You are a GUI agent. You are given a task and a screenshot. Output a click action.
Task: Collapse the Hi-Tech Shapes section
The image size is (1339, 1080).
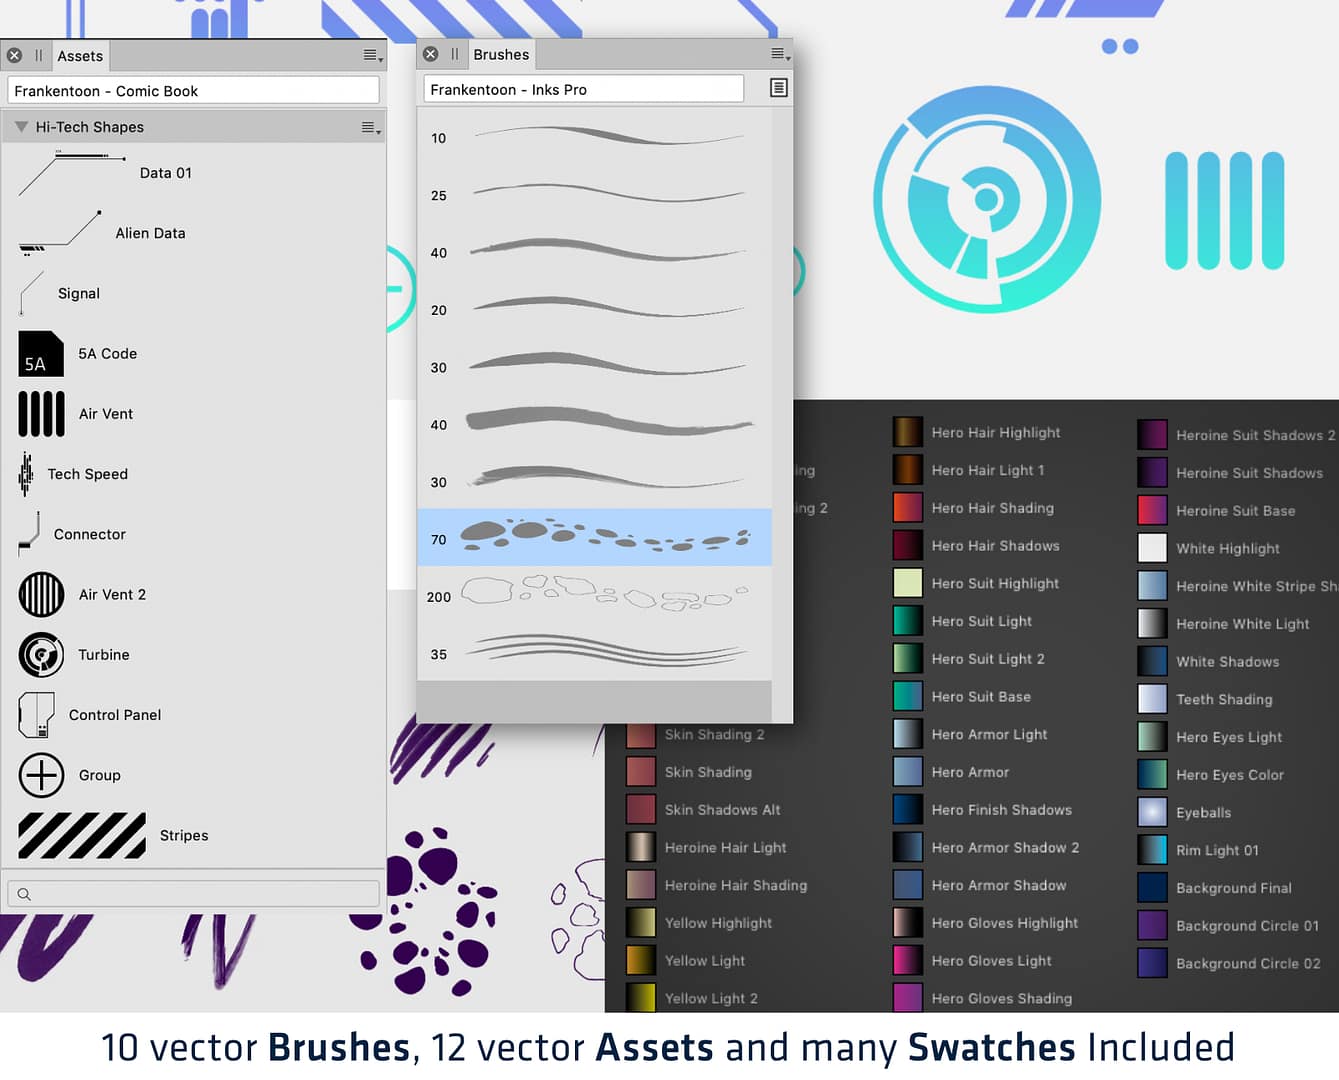coord(21,126)
